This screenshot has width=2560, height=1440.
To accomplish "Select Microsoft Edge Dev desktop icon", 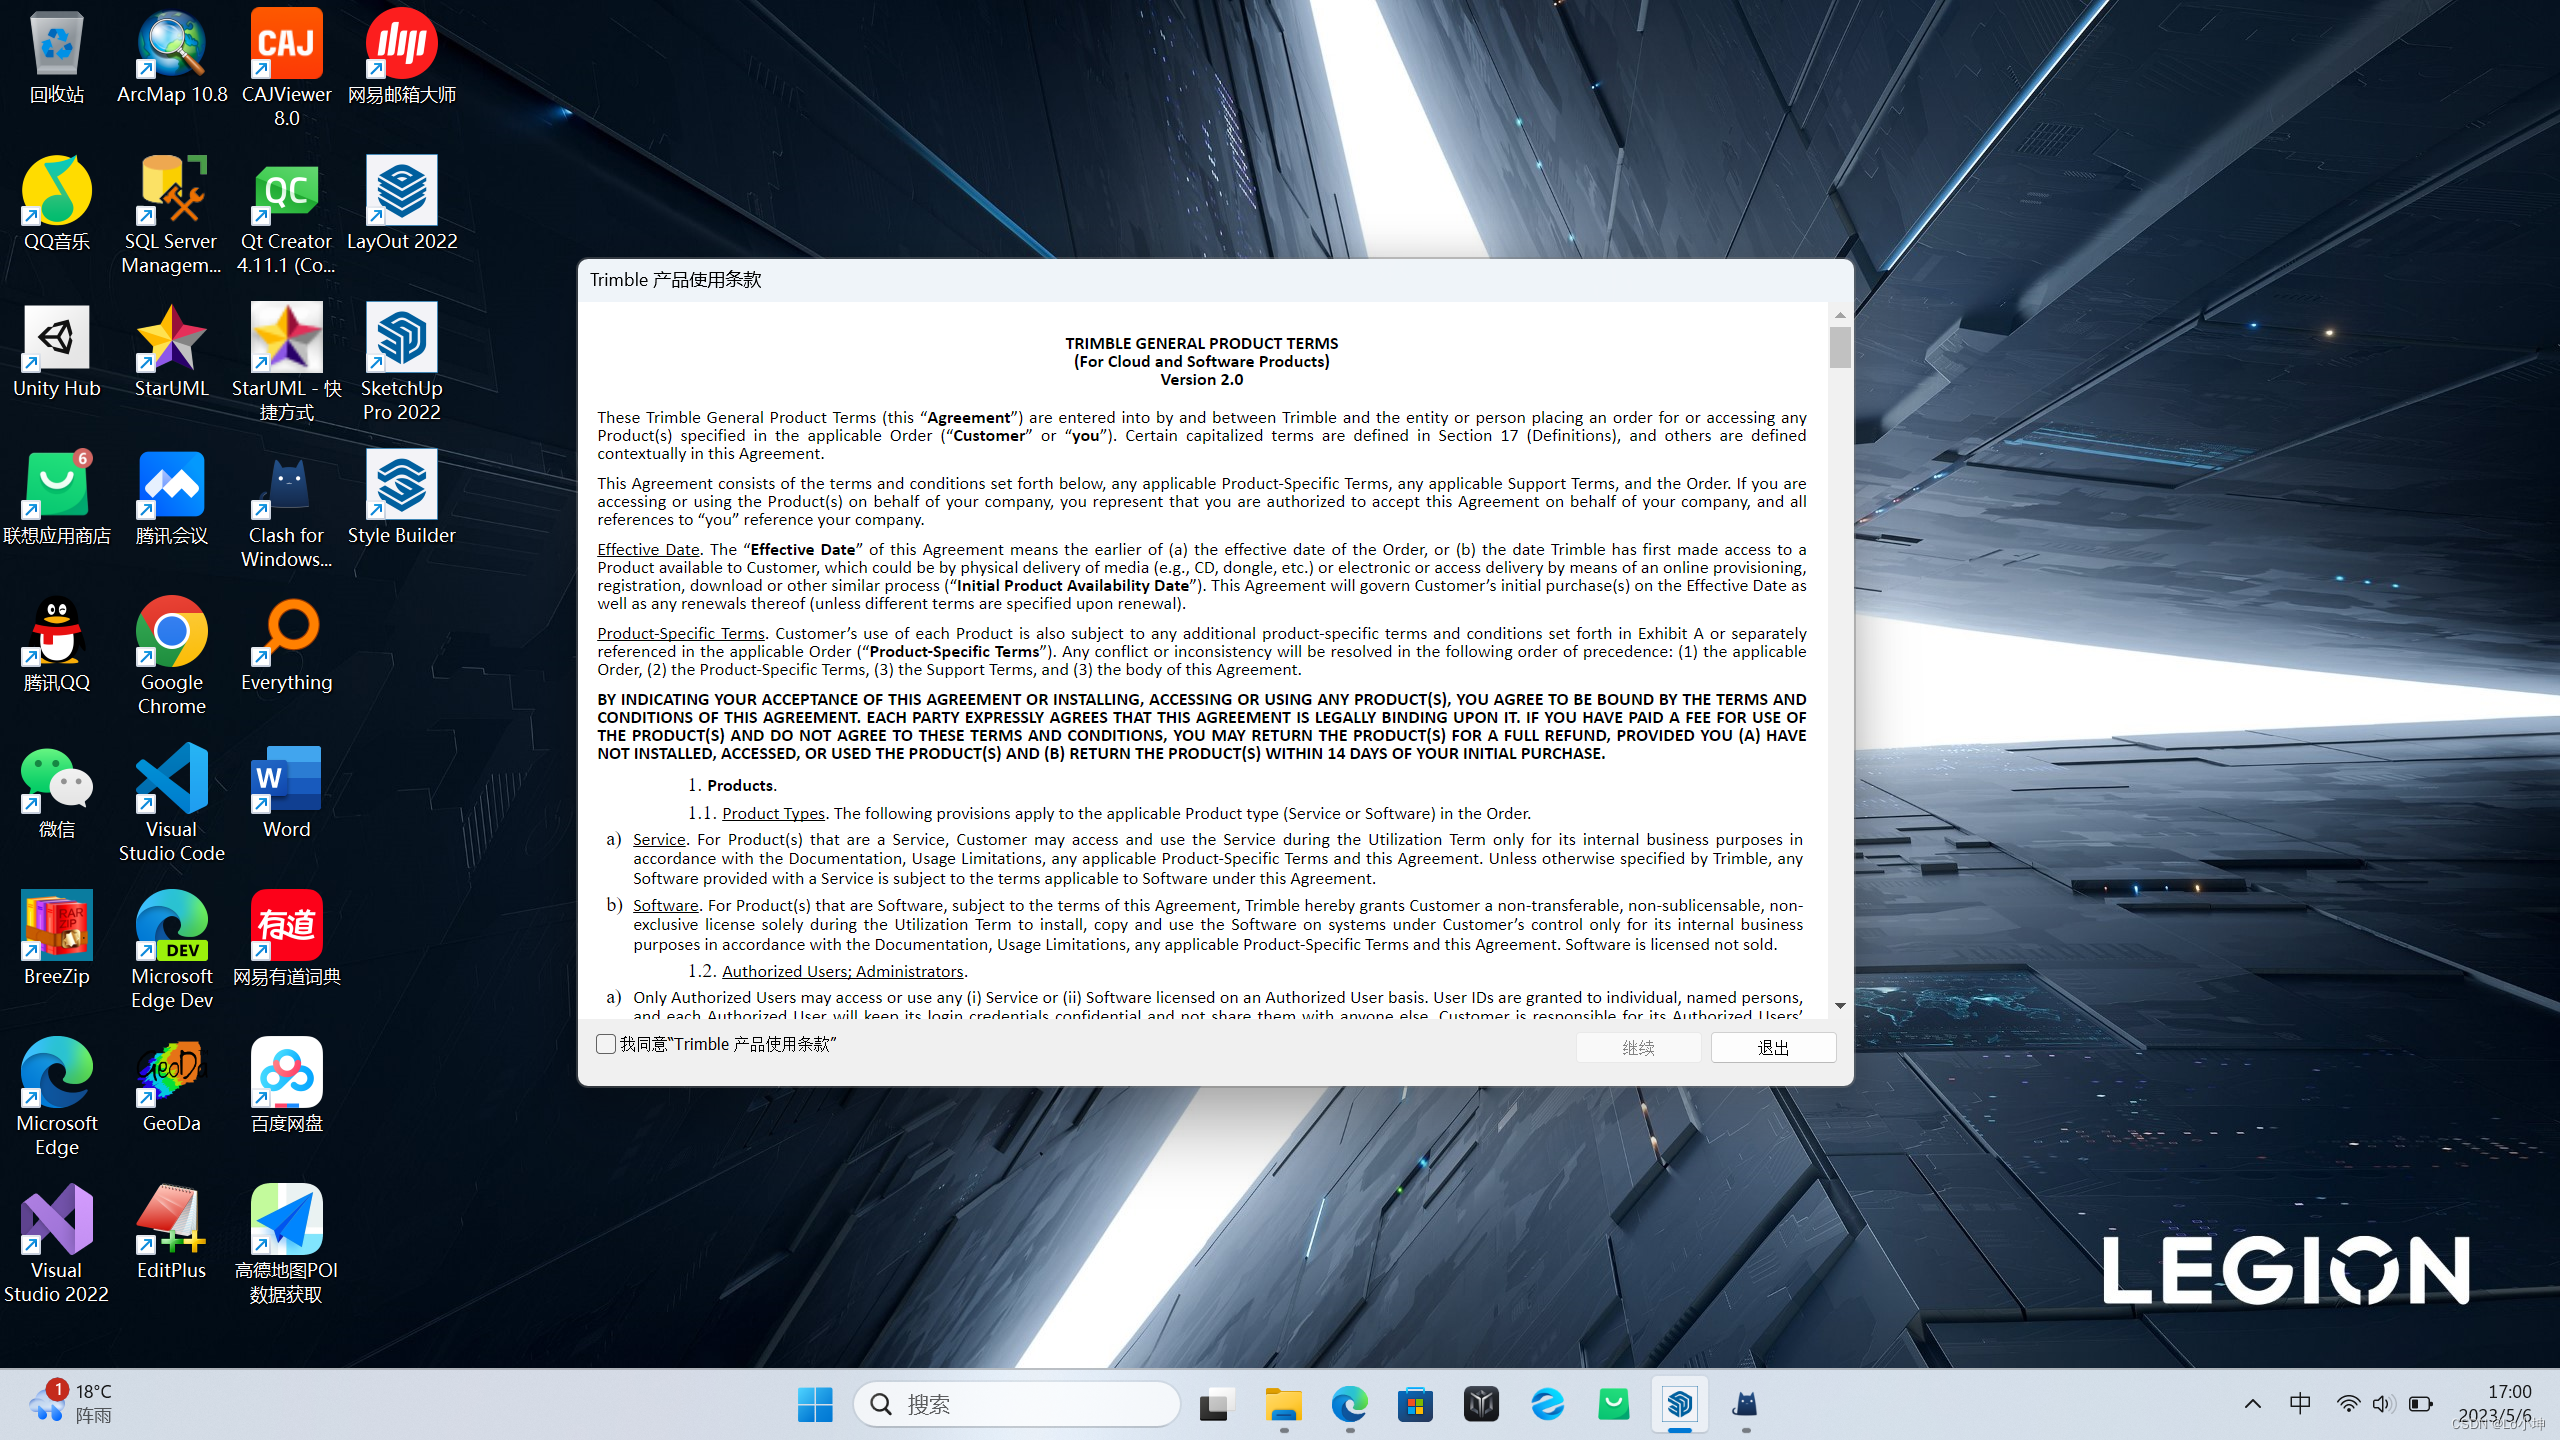I will [x=172, y=950].
